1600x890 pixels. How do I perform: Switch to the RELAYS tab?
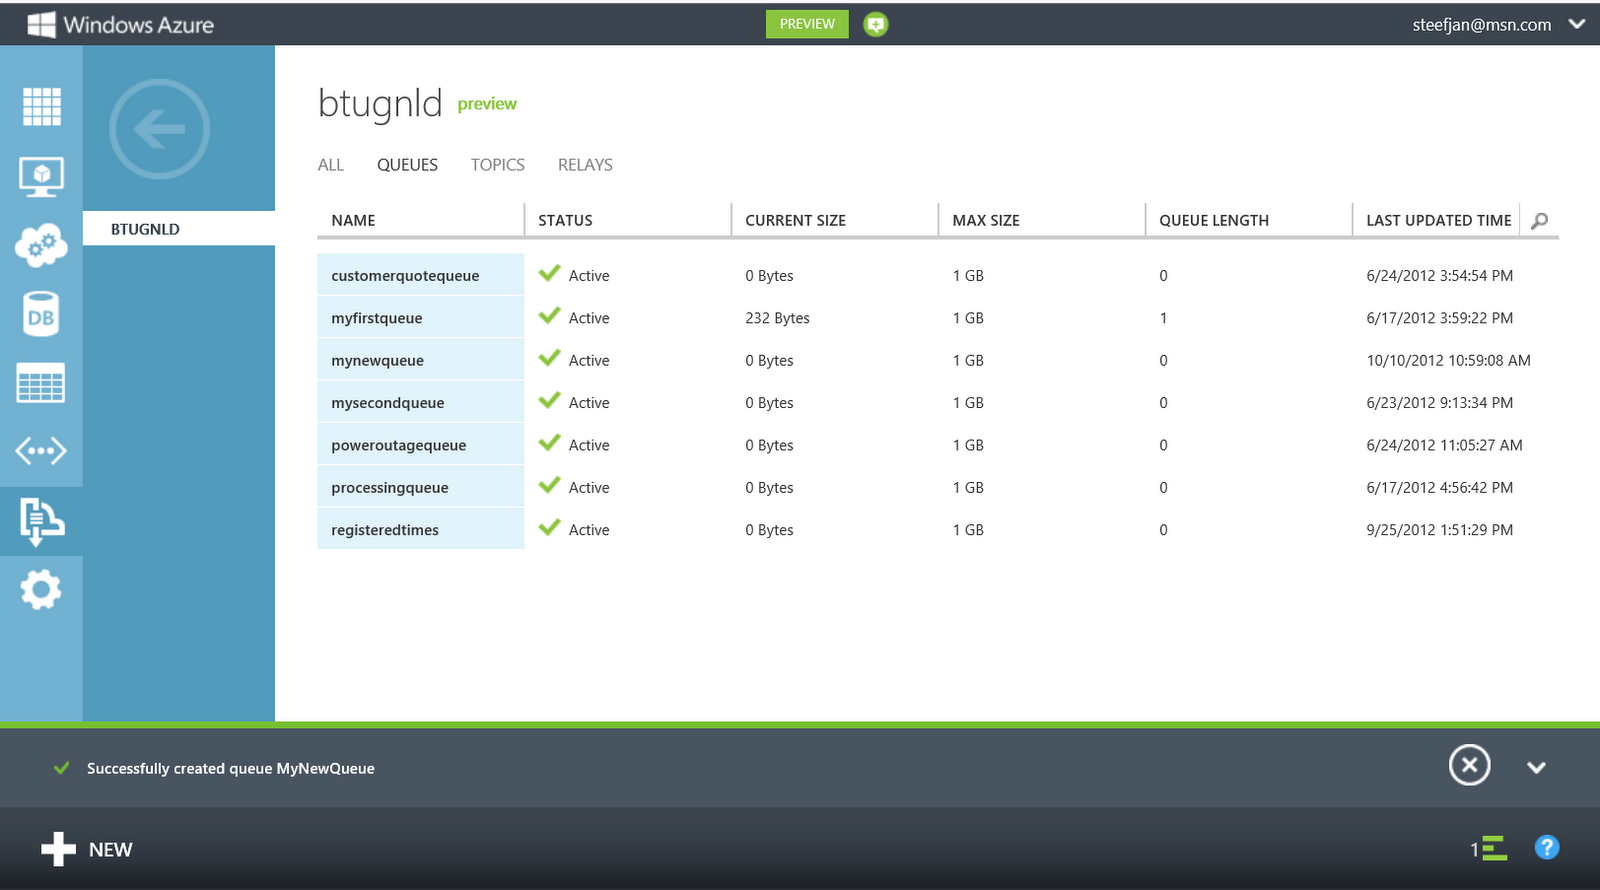click(x=585, y=165)
